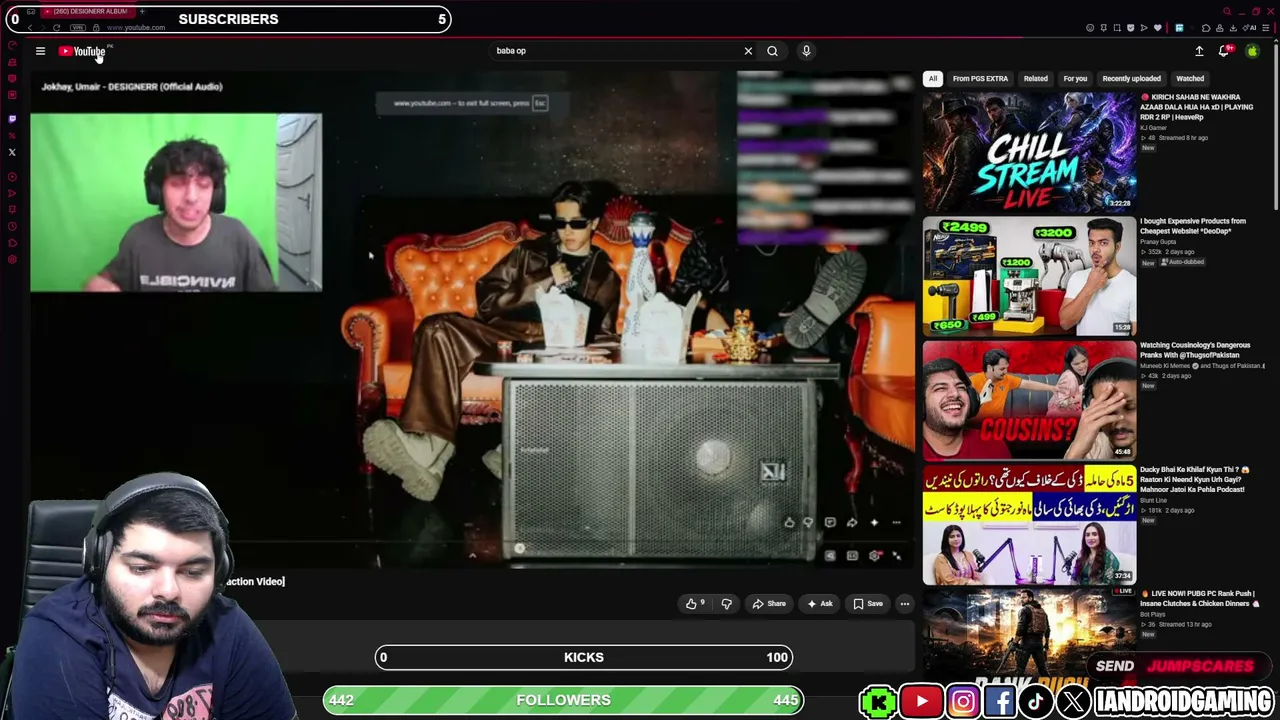Open the Ducky Bhai podcast thumbnail
This screenshot has width=1280, height=720.
(x=1029, y=524)
